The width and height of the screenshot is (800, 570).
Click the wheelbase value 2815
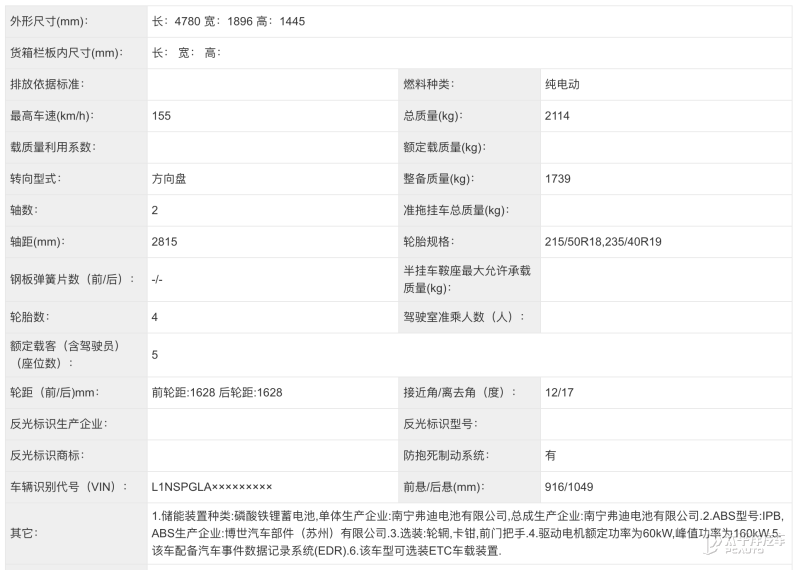click(x=164, y=241)
